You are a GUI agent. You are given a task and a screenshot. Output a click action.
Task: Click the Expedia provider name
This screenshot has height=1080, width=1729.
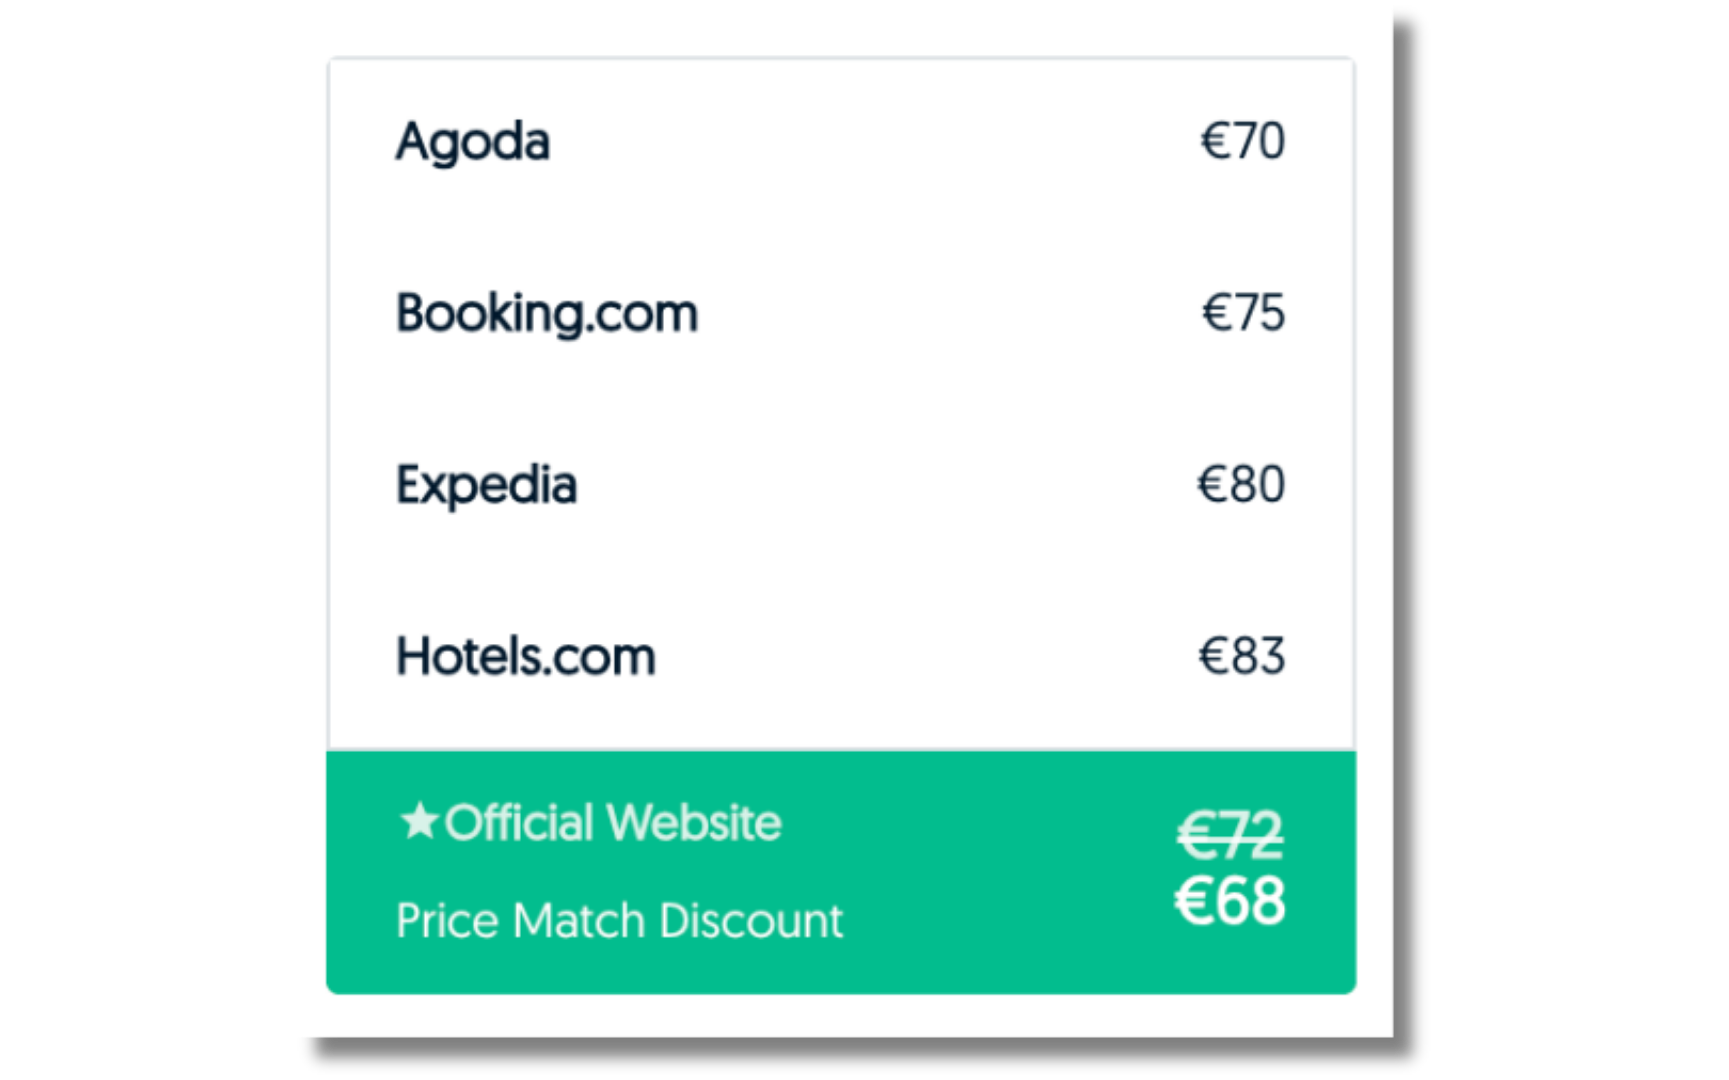[486, 486]
